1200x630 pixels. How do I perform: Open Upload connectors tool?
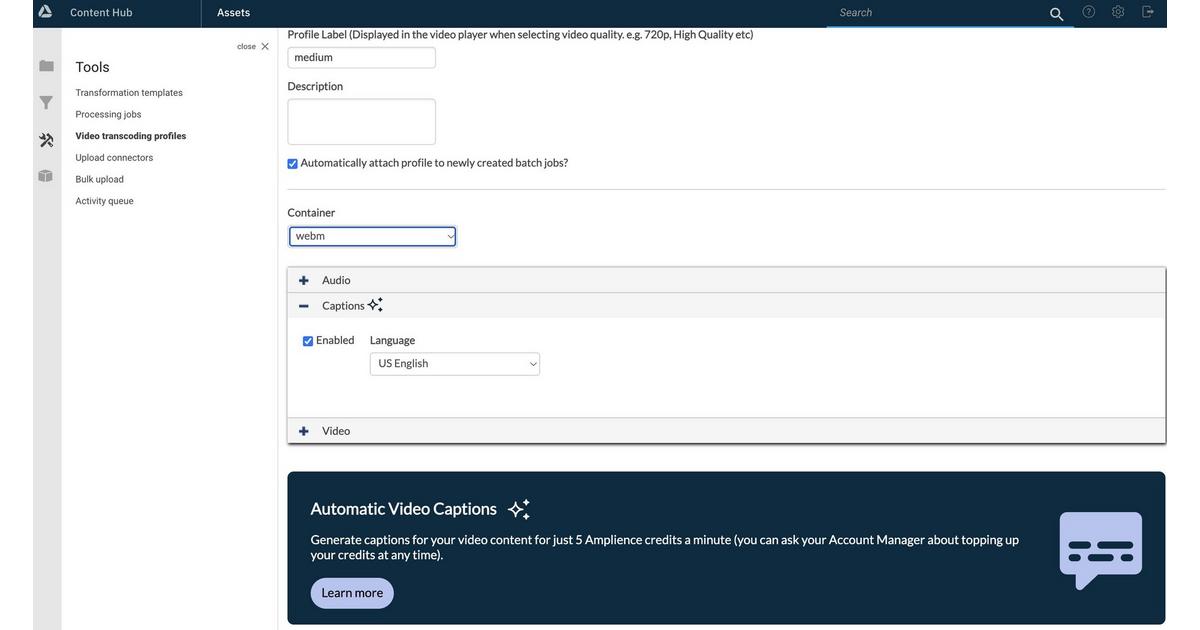click(x=114, y=158)
